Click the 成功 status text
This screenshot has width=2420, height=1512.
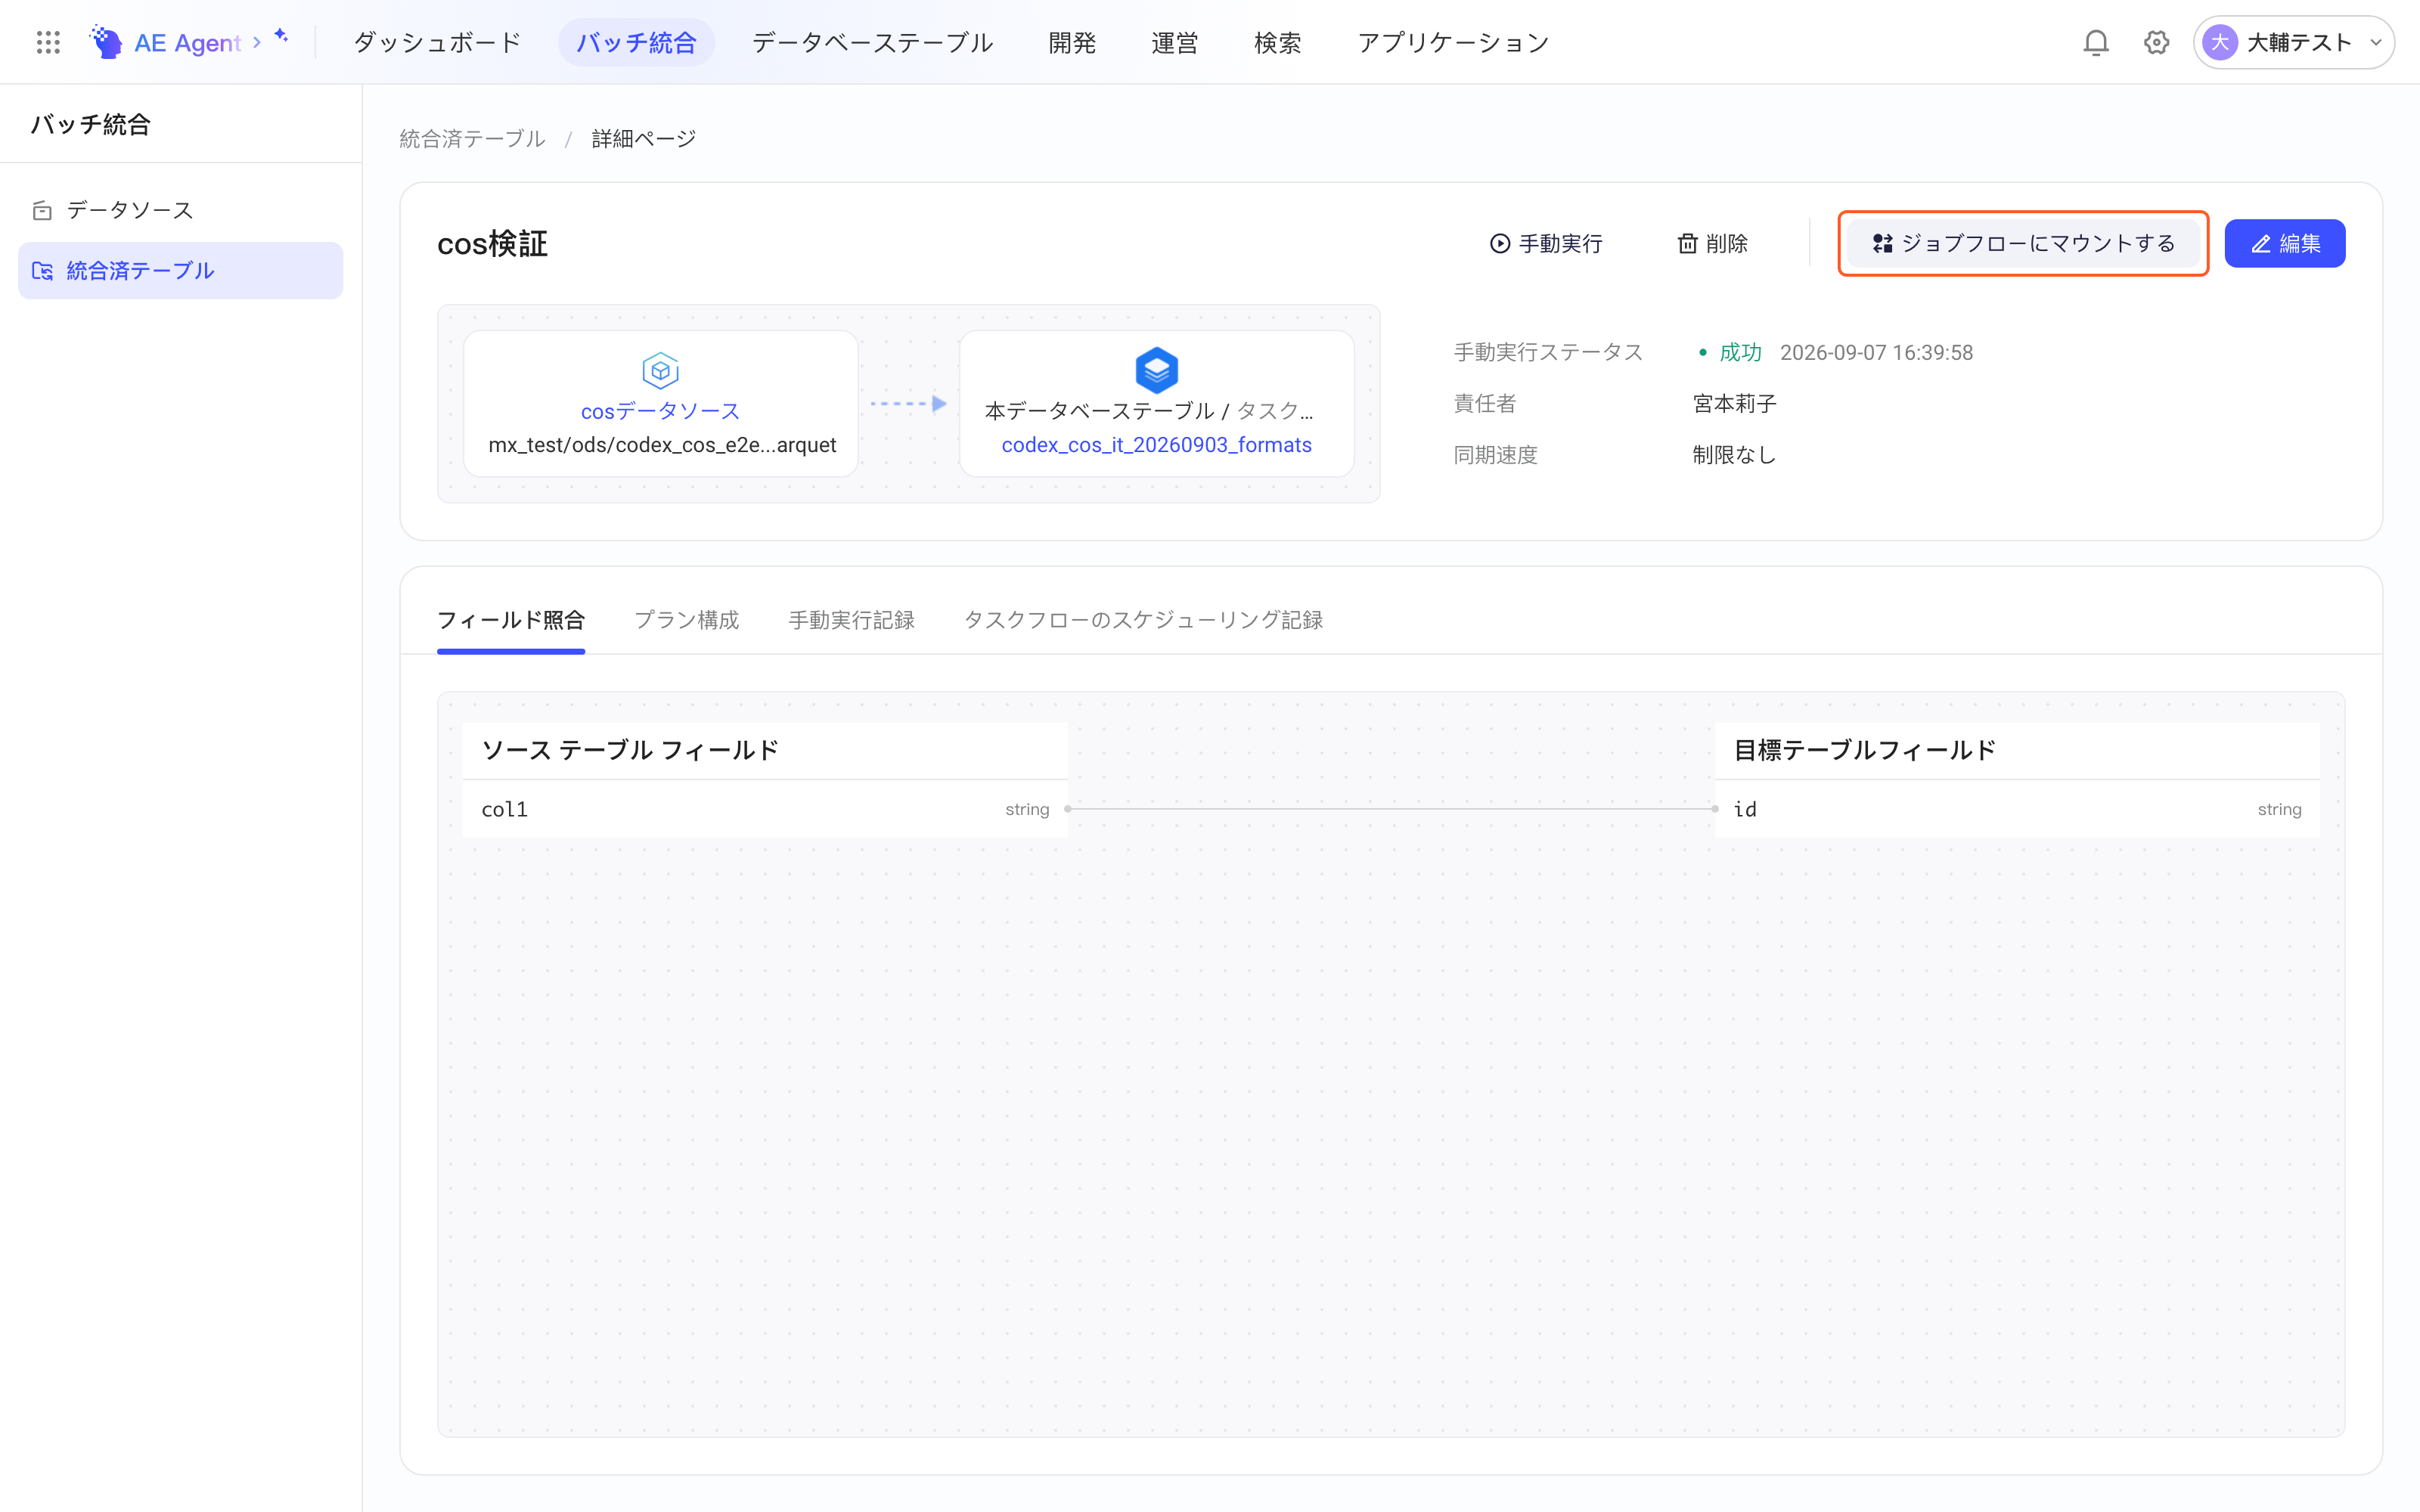(x=1740, y=353)
